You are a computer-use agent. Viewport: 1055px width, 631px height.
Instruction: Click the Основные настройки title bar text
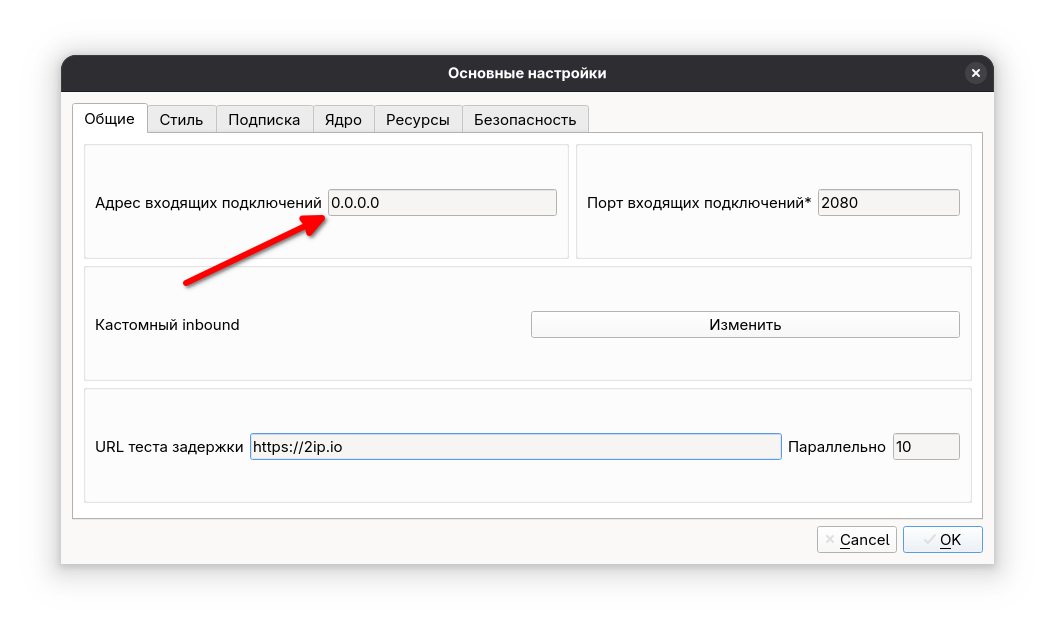[527, 73]
